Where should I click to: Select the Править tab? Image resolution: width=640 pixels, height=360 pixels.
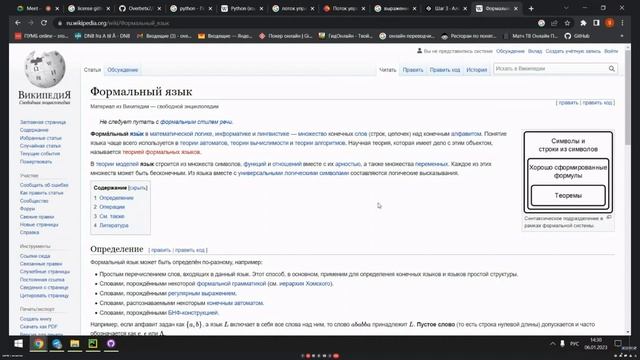click(x=413, y=70)
